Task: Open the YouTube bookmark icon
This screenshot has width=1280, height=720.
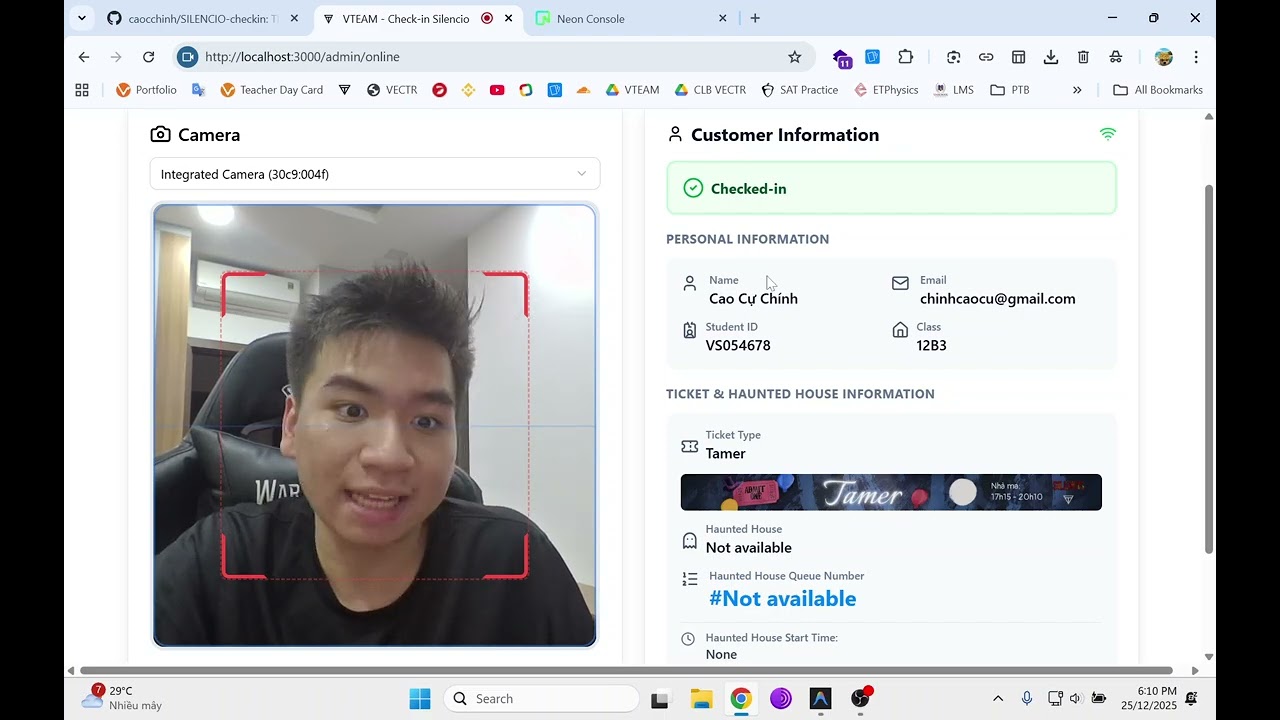Action: [497, 90]
